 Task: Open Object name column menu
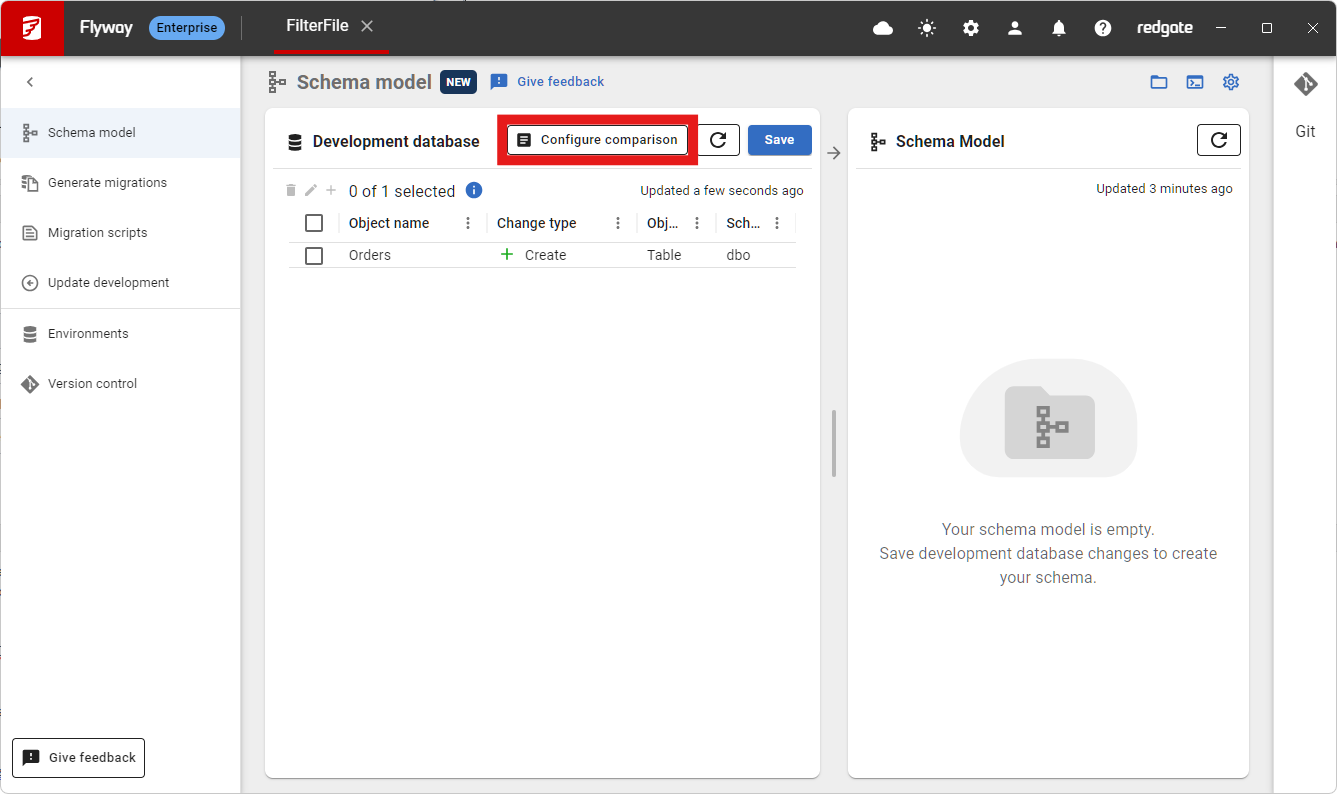coord(468,223)
